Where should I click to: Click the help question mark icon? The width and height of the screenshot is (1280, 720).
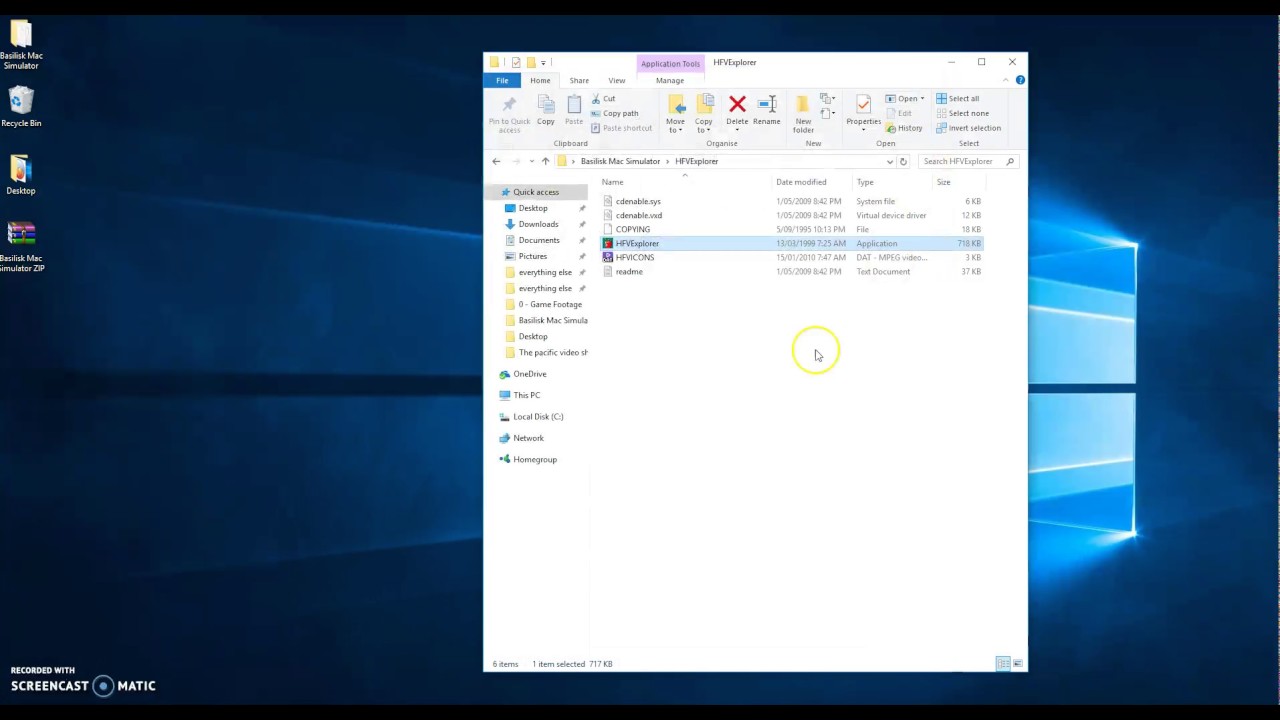point(1020,80)
